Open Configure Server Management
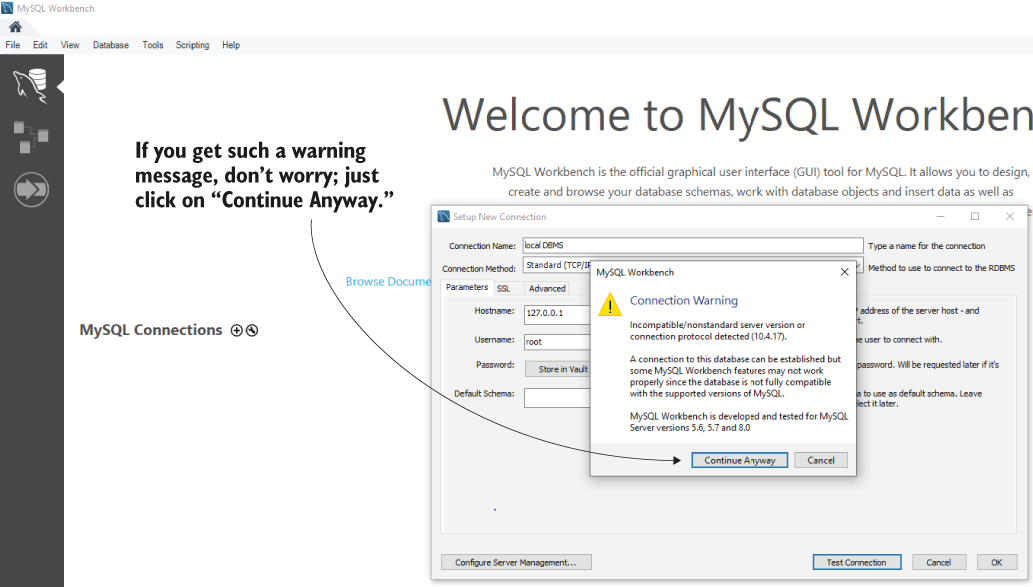 coord(515,561)
